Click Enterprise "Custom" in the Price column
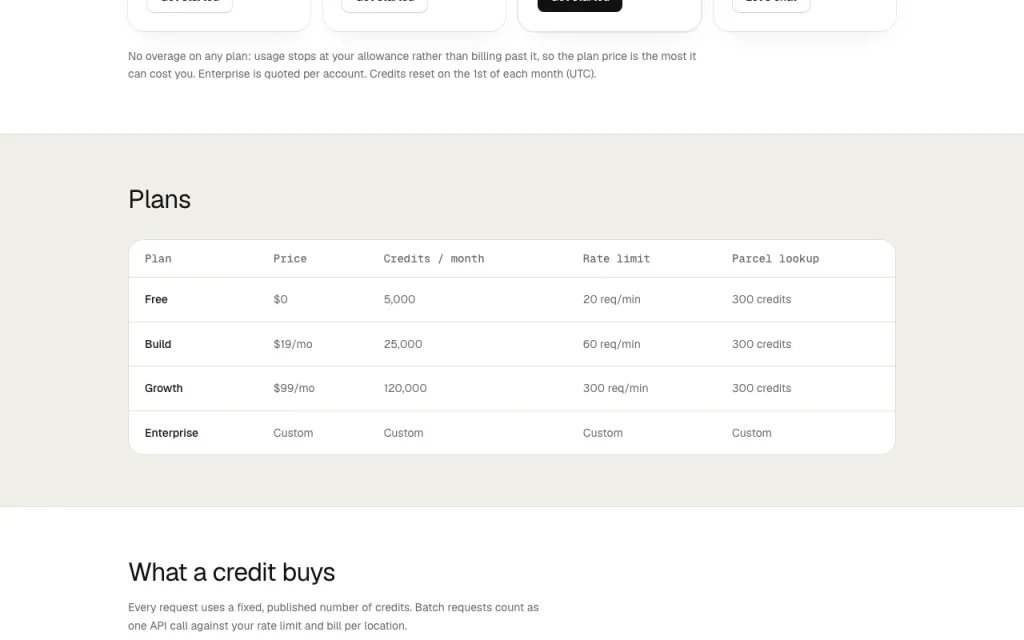1024x640 pixels. coord(293,433)
